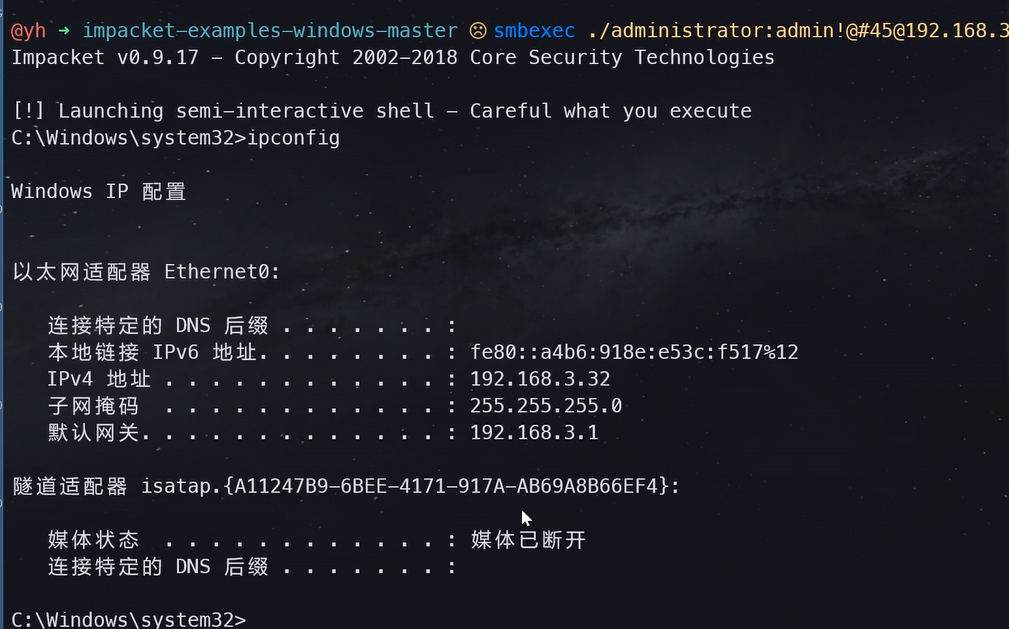Click the fe80 IPv6 link-local address

pos(634,352)
